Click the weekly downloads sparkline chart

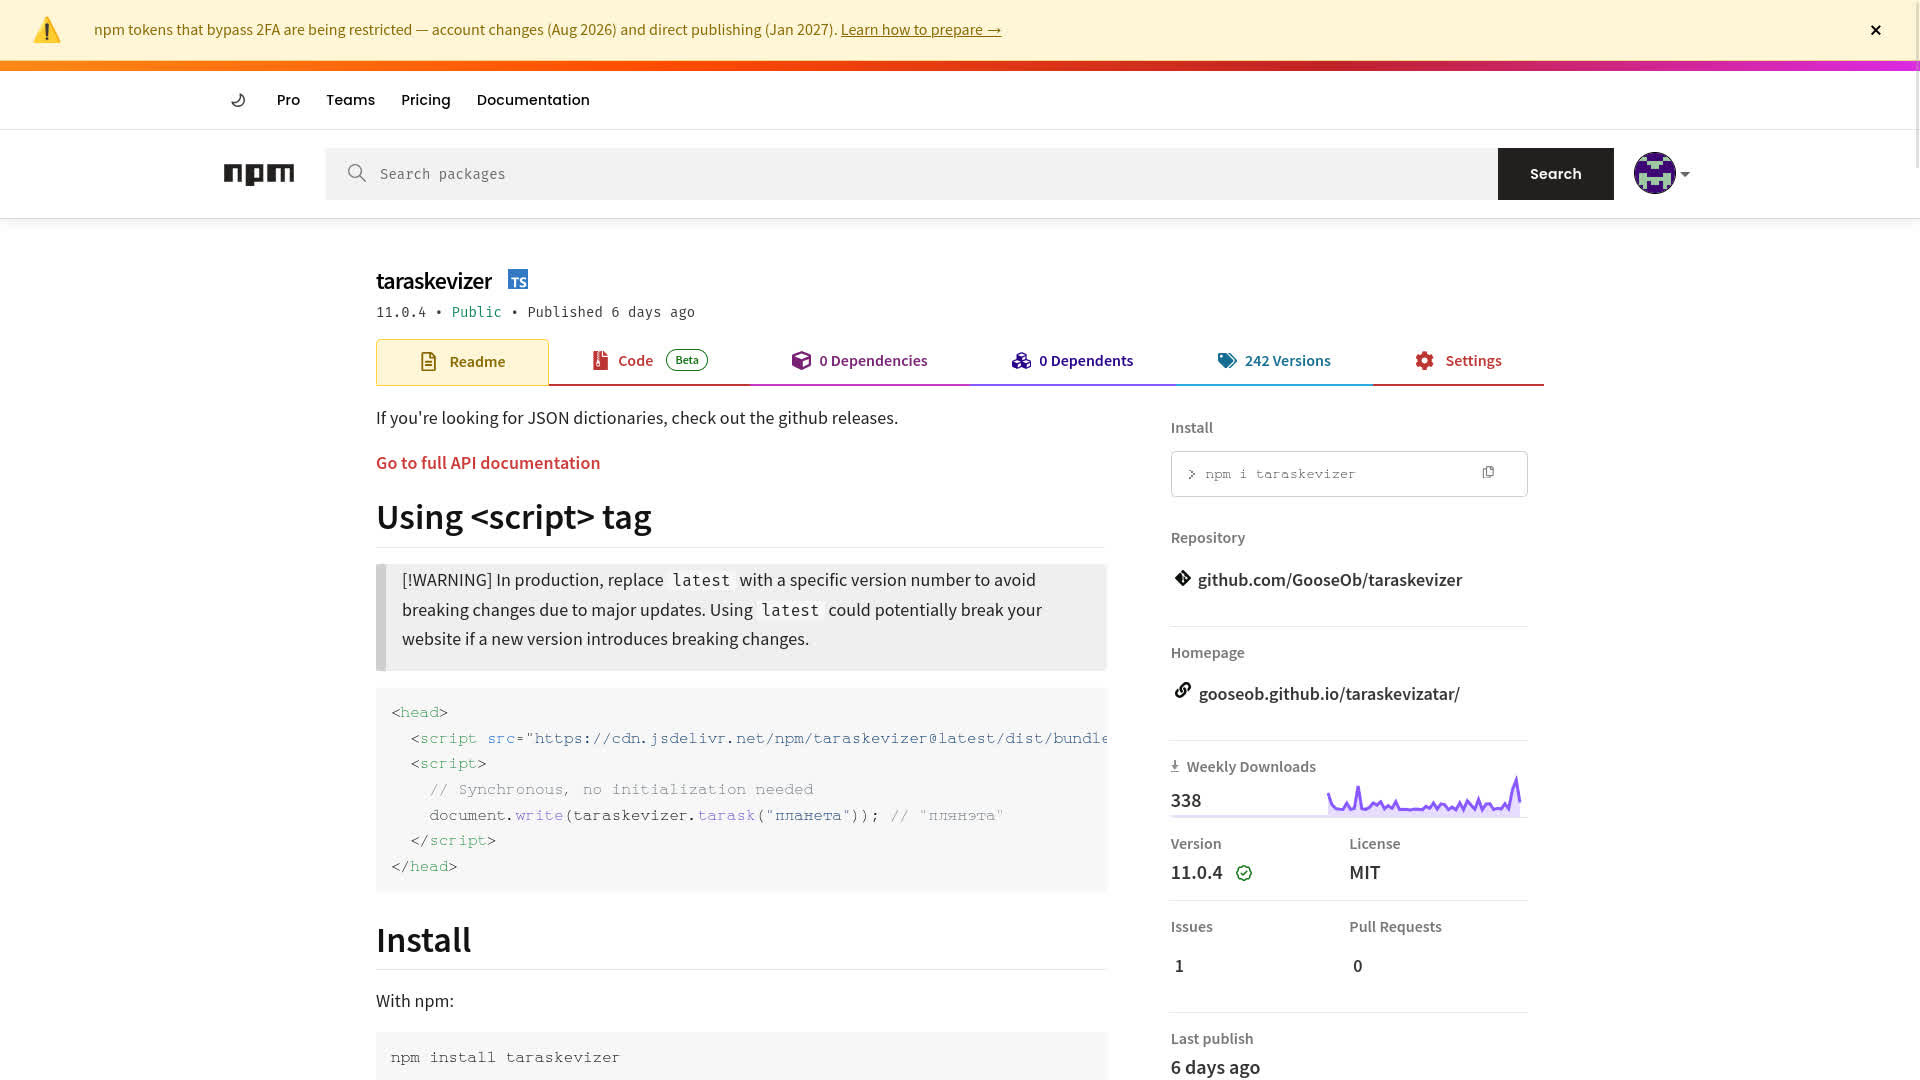pos(1424,797)
